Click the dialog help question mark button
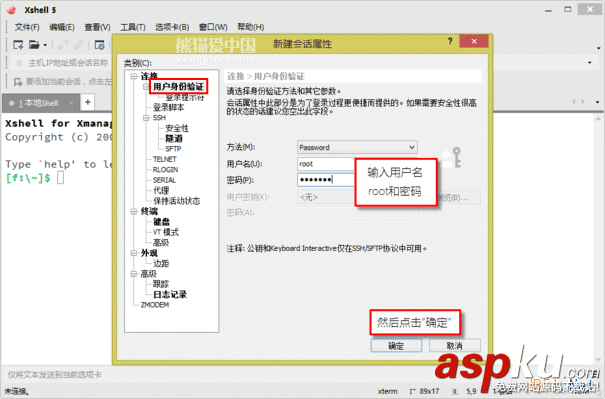This screenshot has width=605, height=399. click(450, 41)
